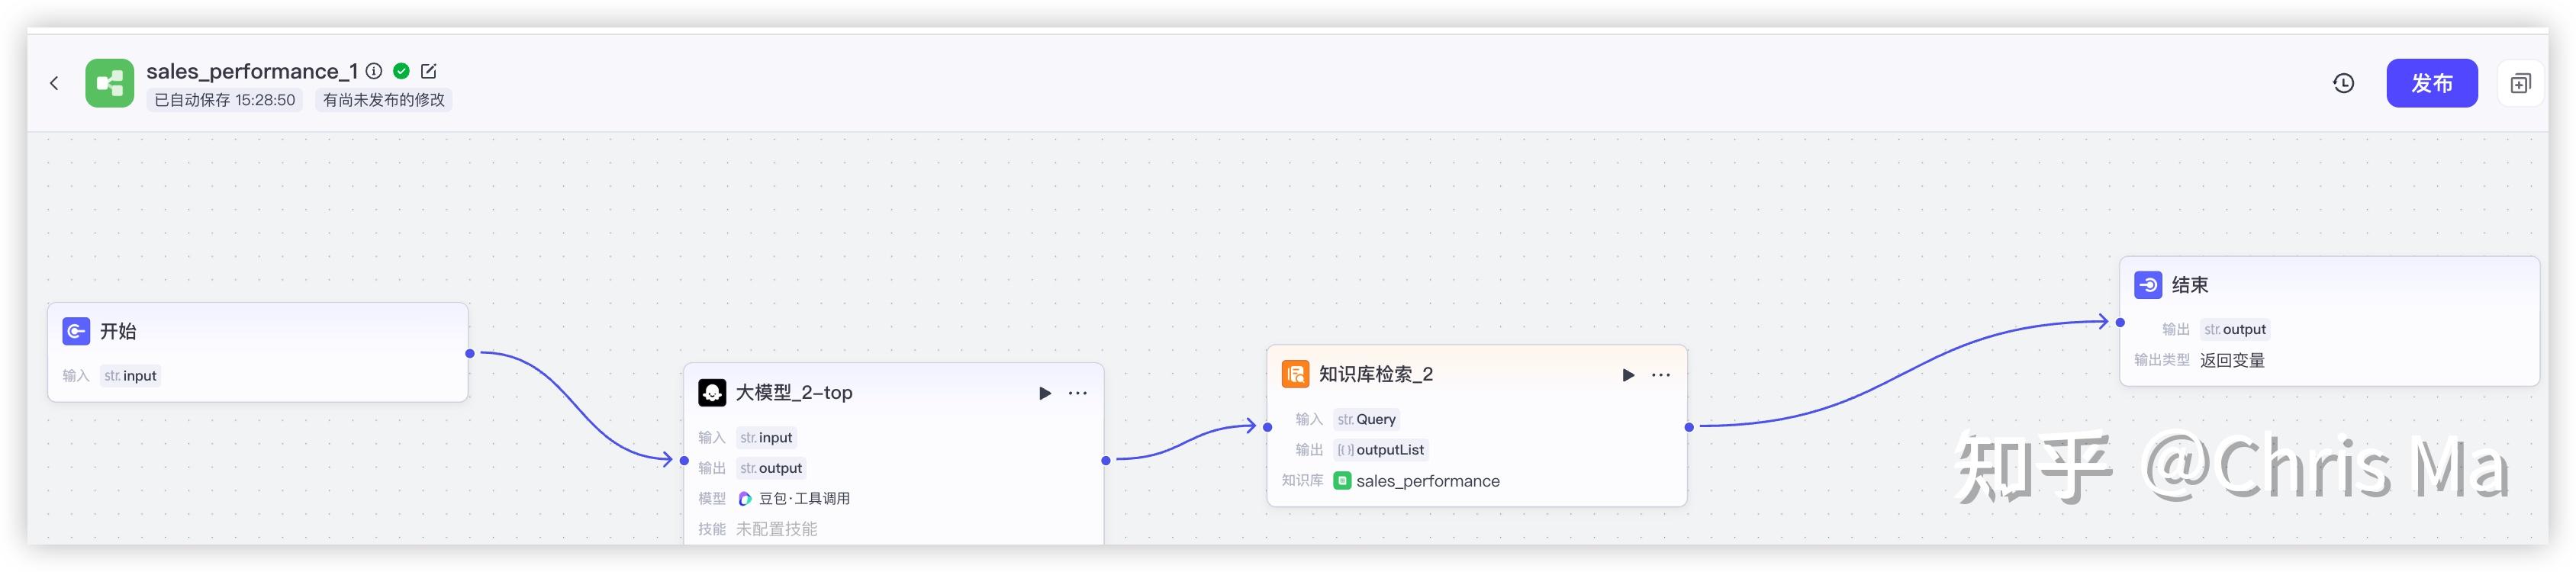Click the green sales_performance knowledge base icon
Image resolution: width=2576 pixels, height=572 pixels.
[x=1342, y=481]
